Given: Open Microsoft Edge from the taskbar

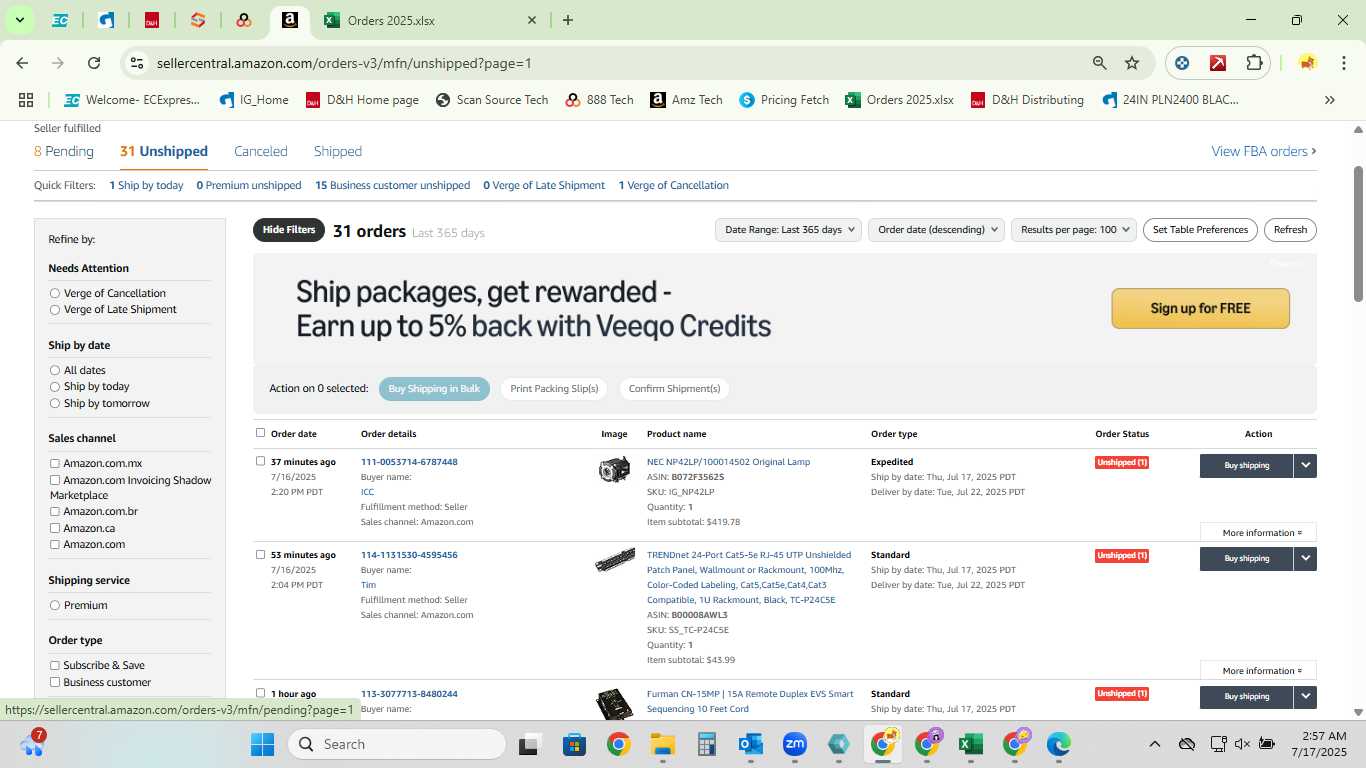Looking at the screenshot, I should pos(1059,744).
